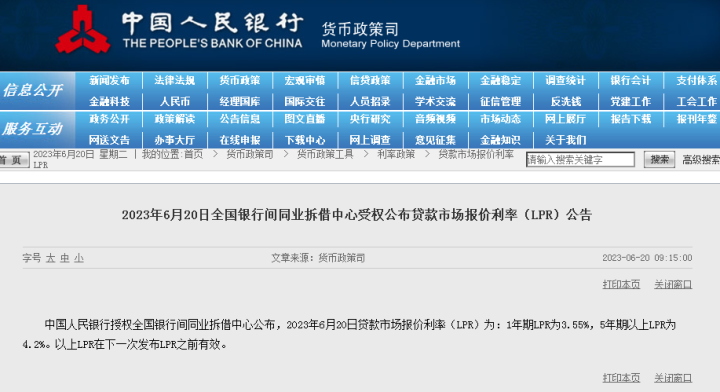Image resolution: width=720 pixels, height=392 pixels.
Task: Set font size to 大 (large)
Action: pos(50,258)
